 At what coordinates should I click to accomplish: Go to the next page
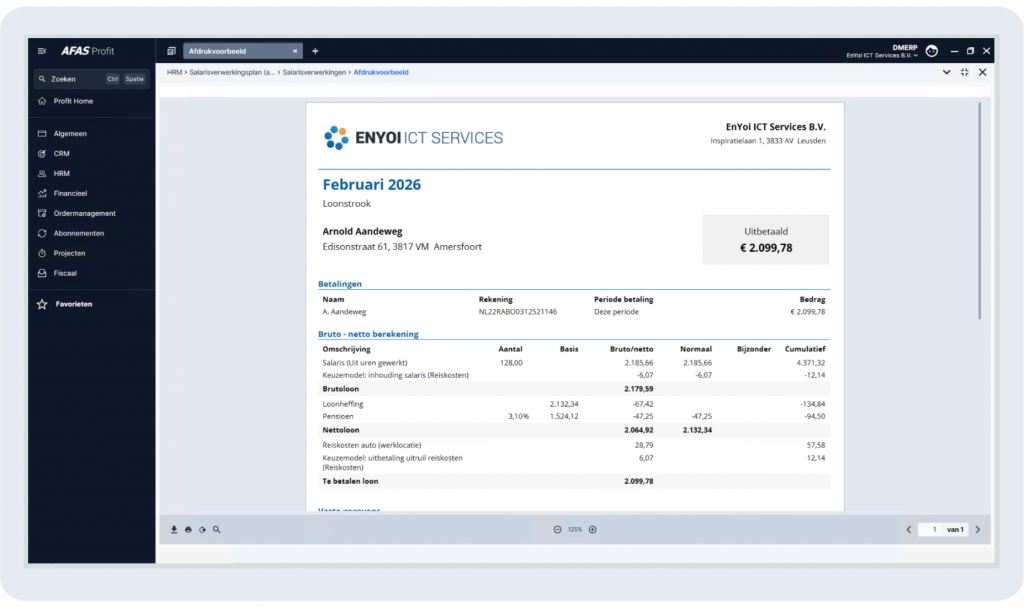(978, 530)
